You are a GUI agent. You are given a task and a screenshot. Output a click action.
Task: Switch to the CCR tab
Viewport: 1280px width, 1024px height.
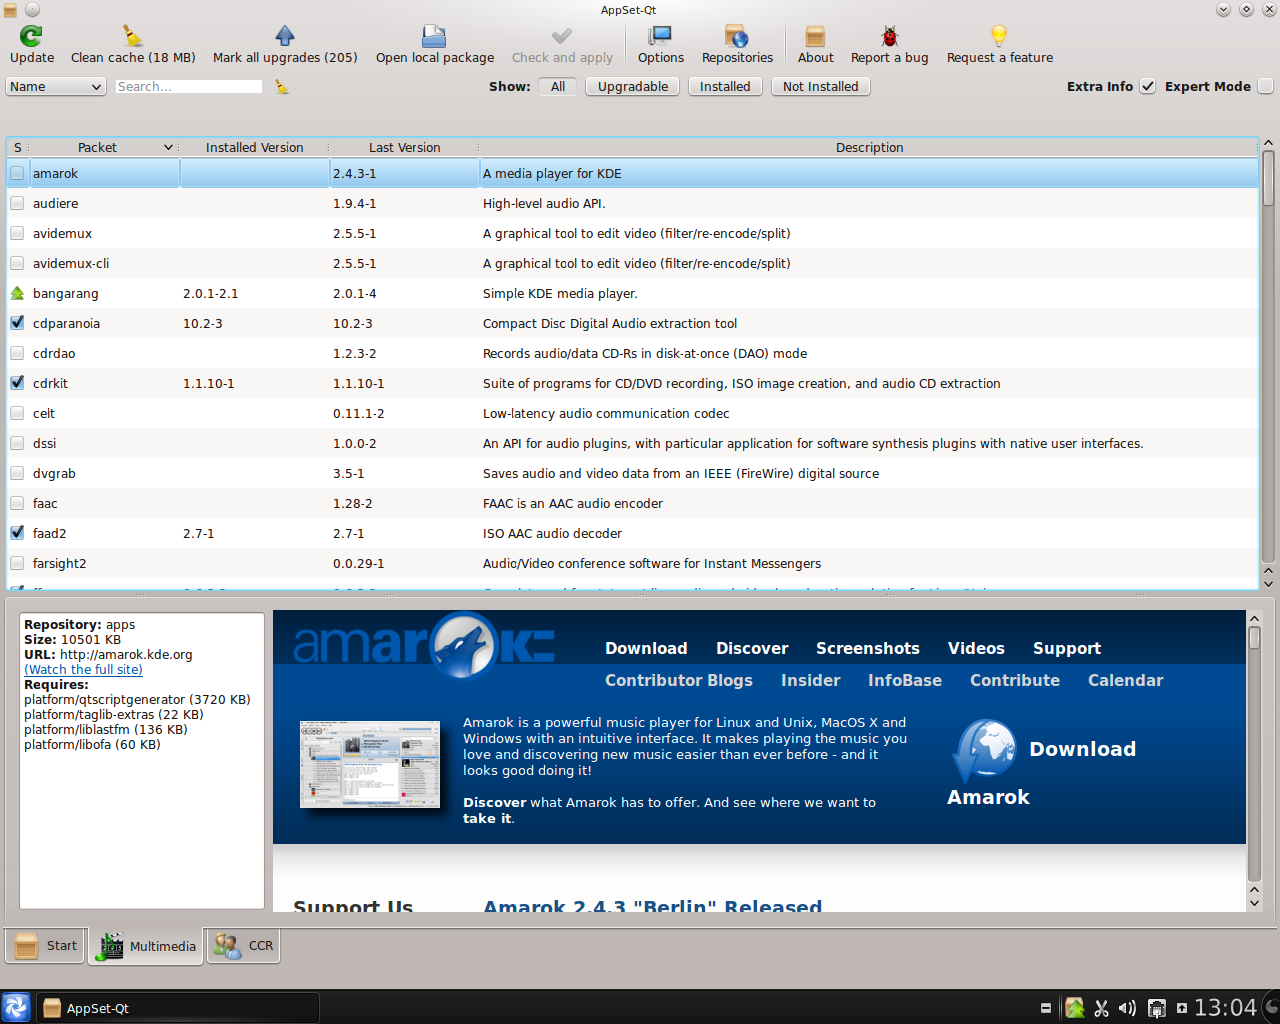tap(244, 945)
